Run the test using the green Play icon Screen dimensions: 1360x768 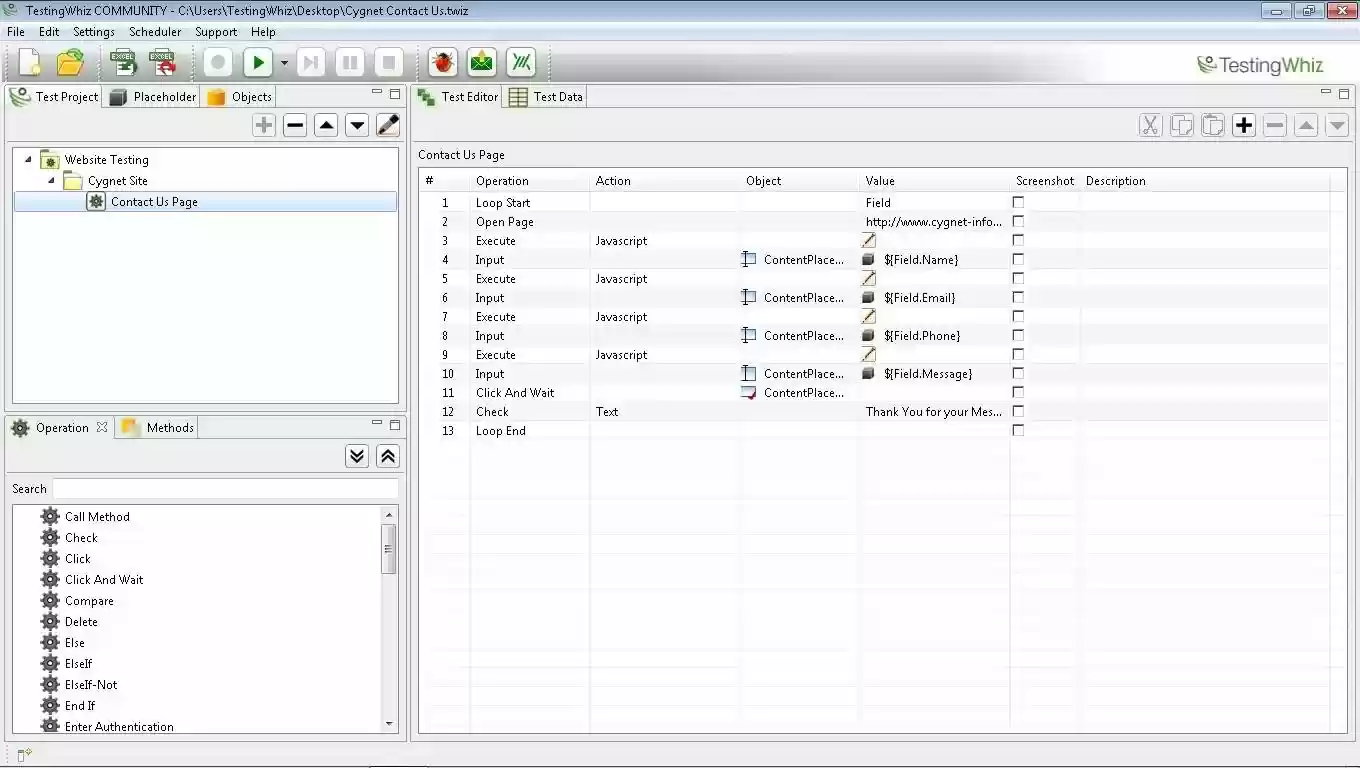pyautogui.click(x=257, y=62)
